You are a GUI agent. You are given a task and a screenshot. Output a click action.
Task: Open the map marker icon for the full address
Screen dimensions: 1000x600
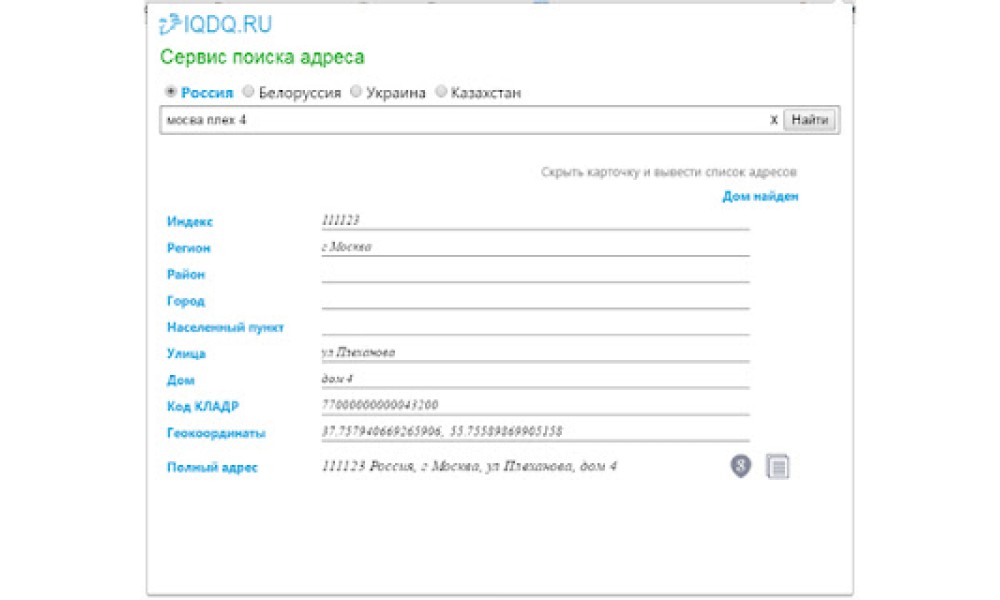[740, 466]
